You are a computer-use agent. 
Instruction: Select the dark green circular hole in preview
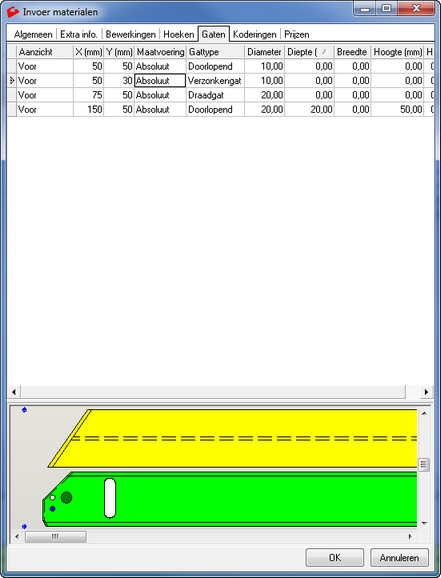click(66, 498)
